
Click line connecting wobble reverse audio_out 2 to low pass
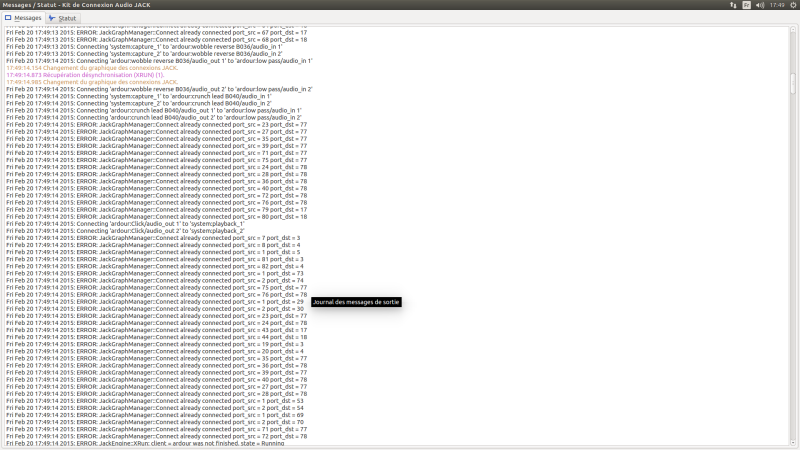click(159, 89)
